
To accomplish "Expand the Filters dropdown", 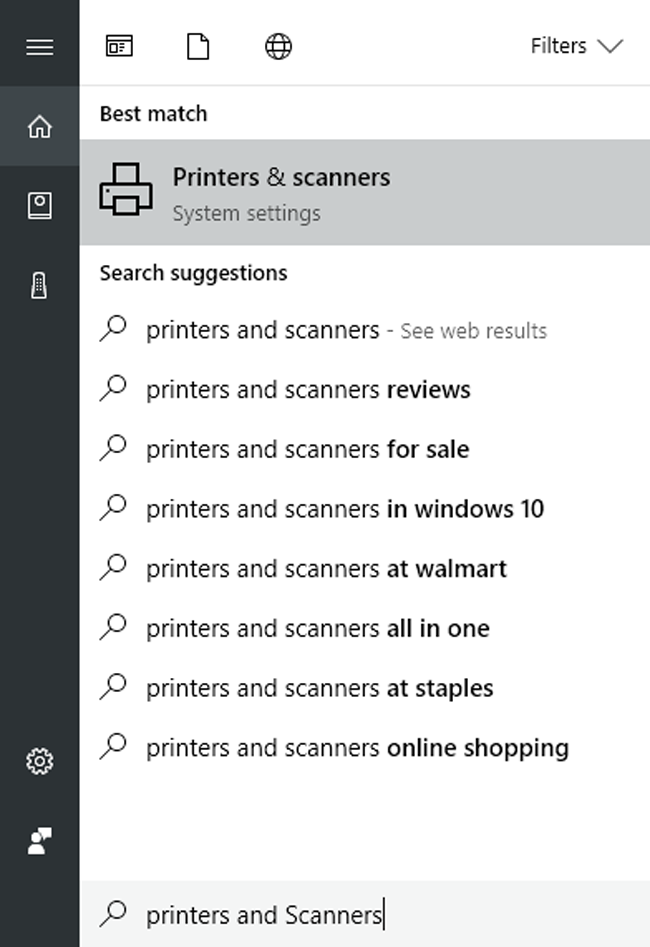I will pos(576,47).
